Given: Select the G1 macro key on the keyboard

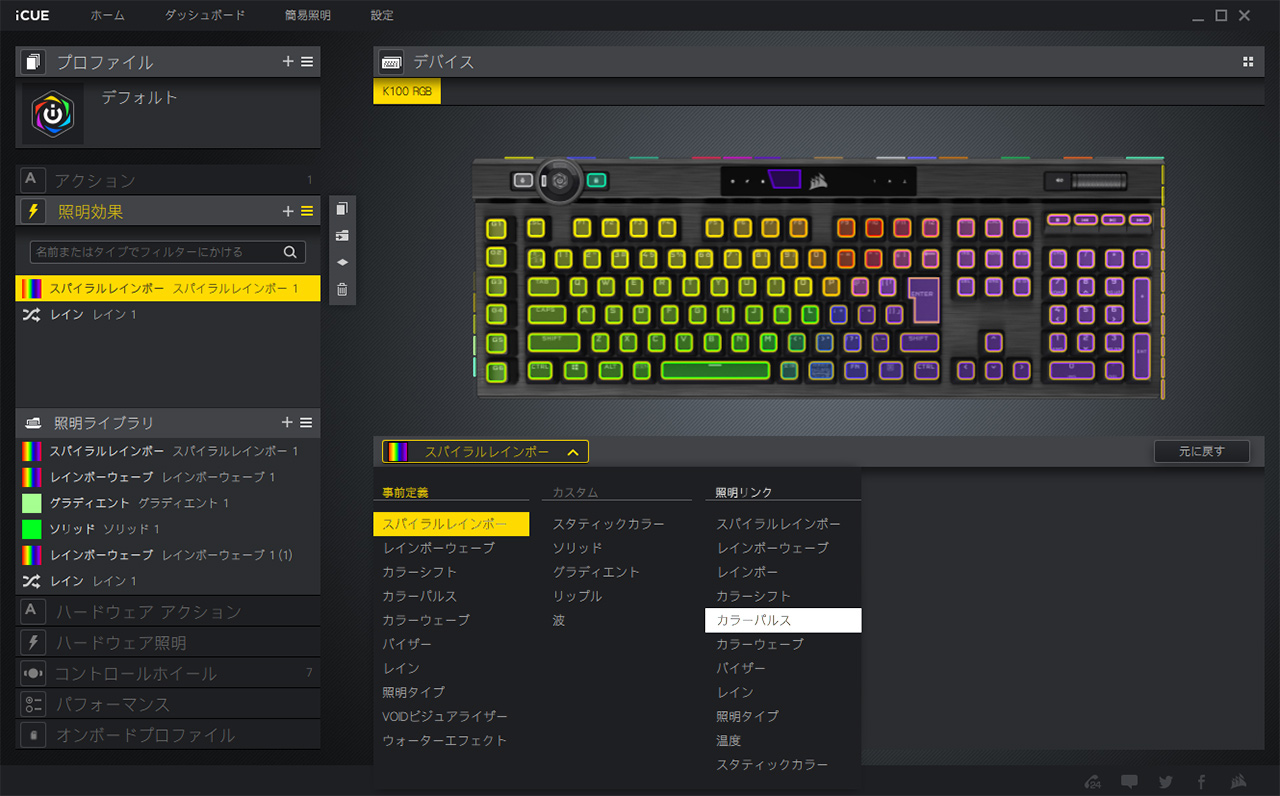Looking at the screenshot, I should 497,227.
